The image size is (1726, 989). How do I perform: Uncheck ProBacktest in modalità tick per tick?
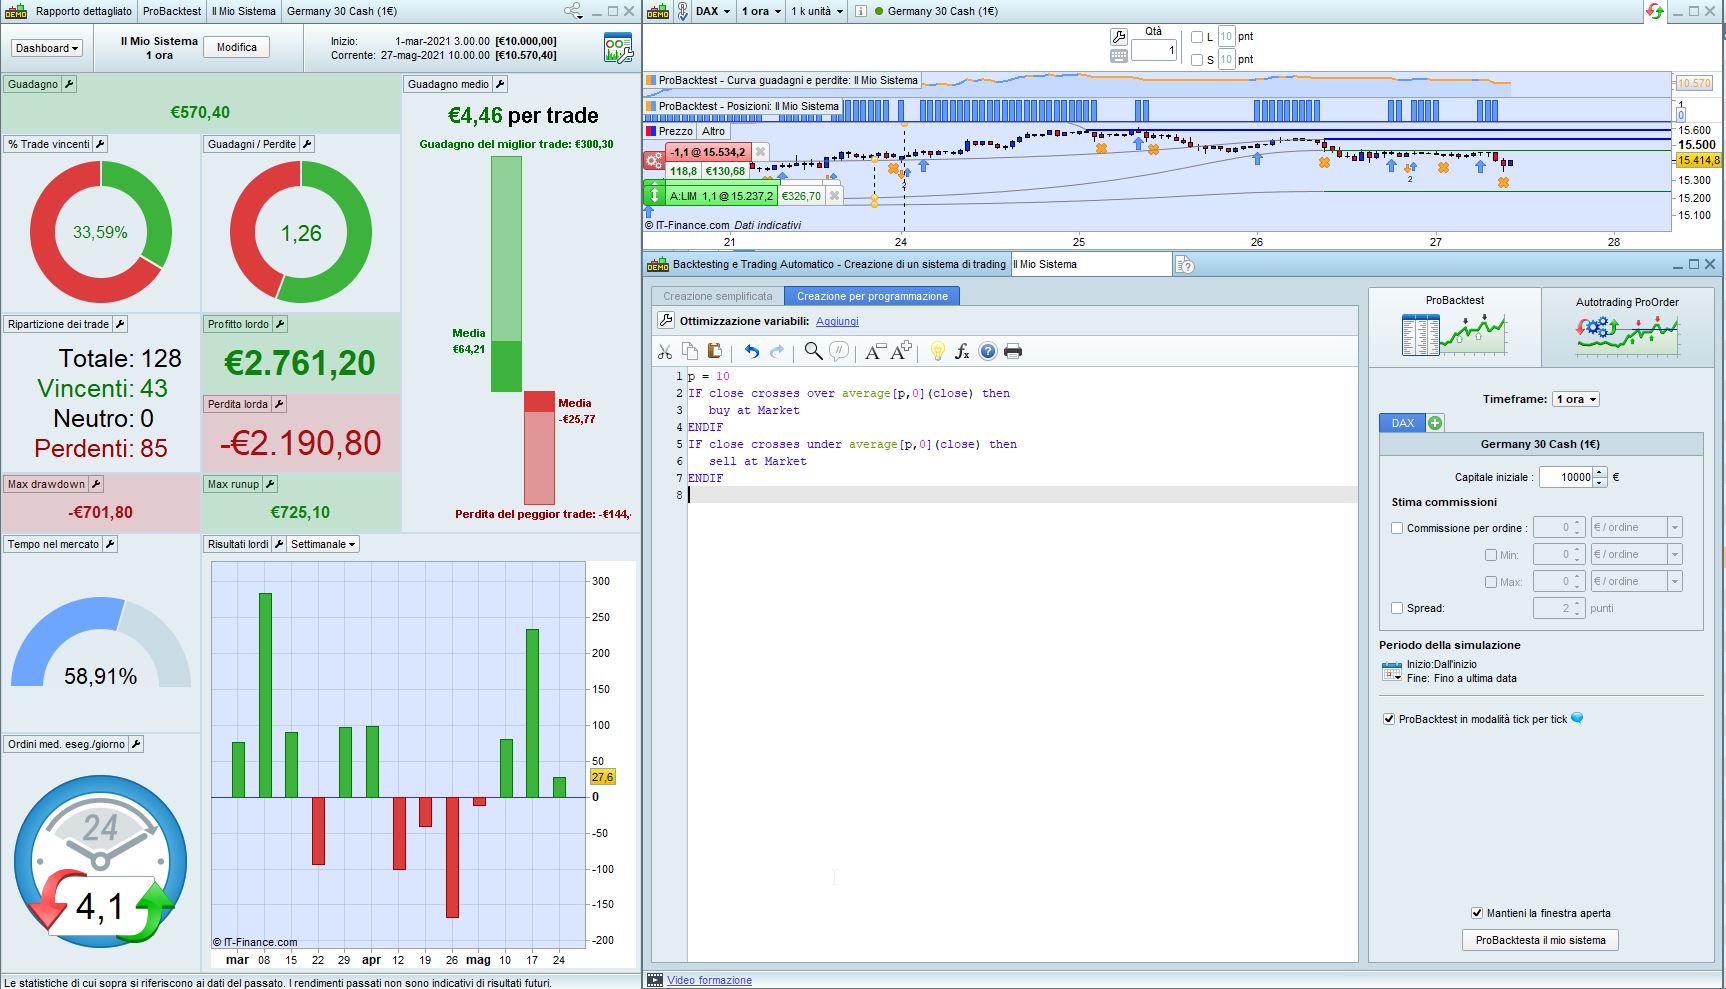[1389, 719]
